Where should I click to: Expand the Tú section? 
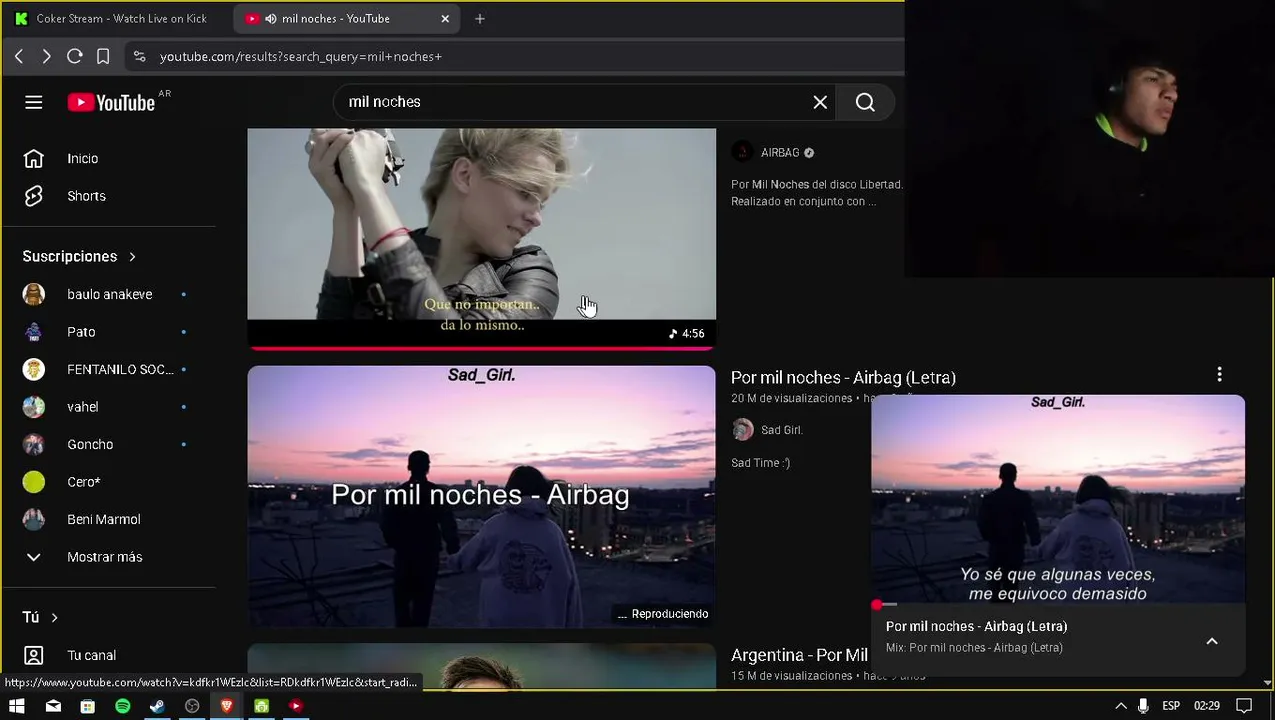click(40, 617)
